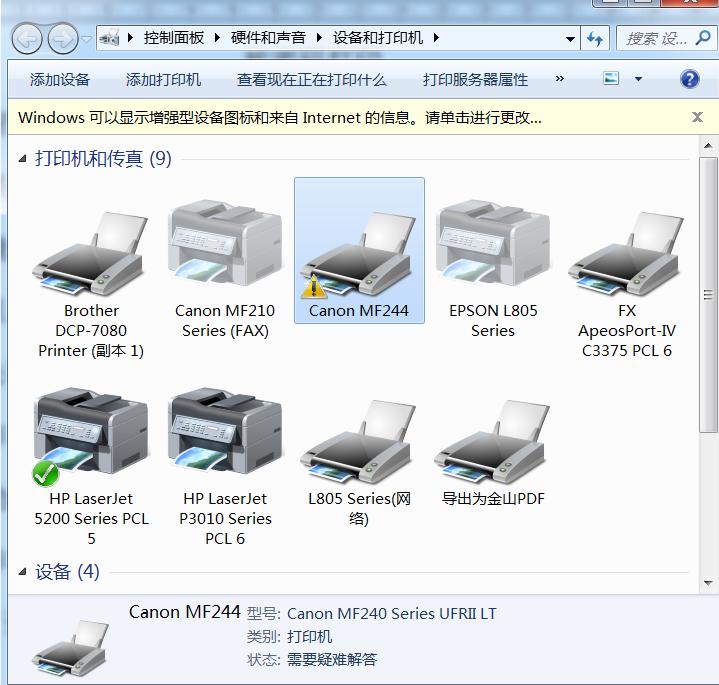Click 添加设备 in the toolbar
This screenshot has width=719, height=685.
(60, 80)
